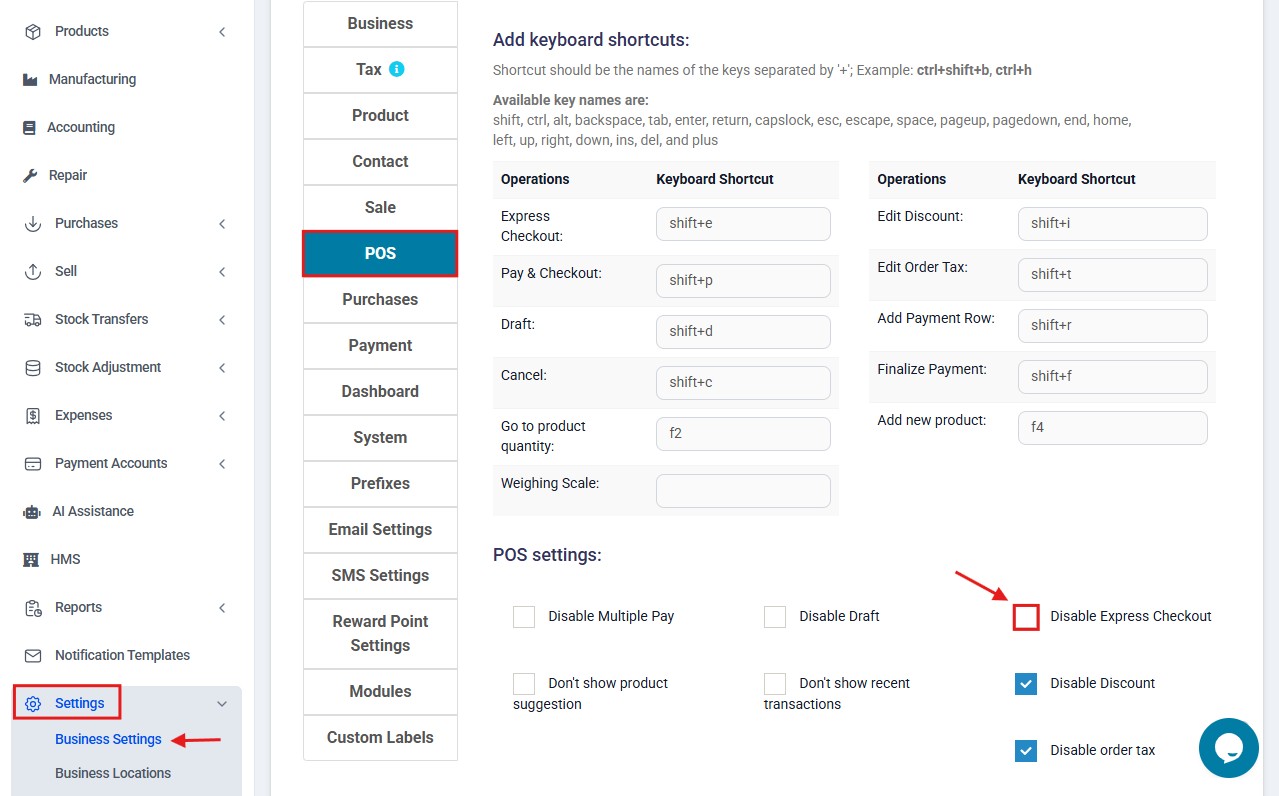Open the chat support bubble icon
This screenshot has width=1279, height=796.
[1229, 748]
